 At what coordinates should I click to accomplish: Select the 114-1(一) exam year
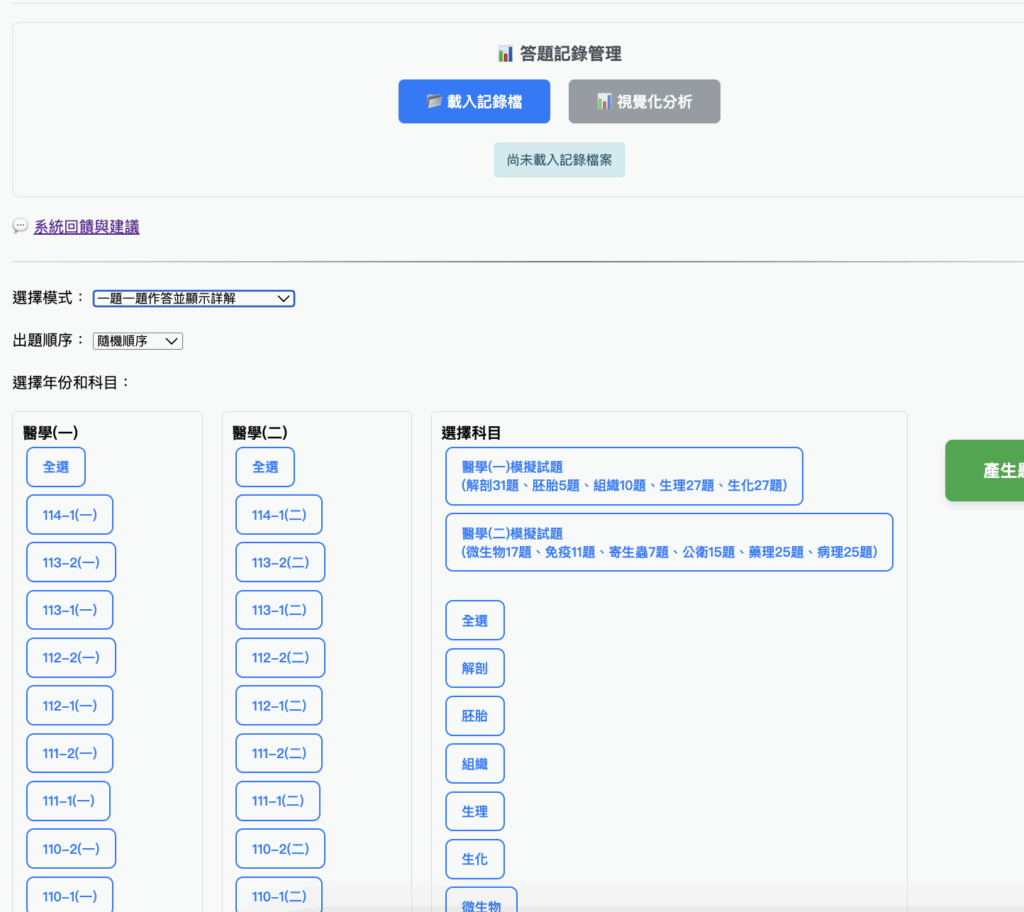click(x=70, y=515)
